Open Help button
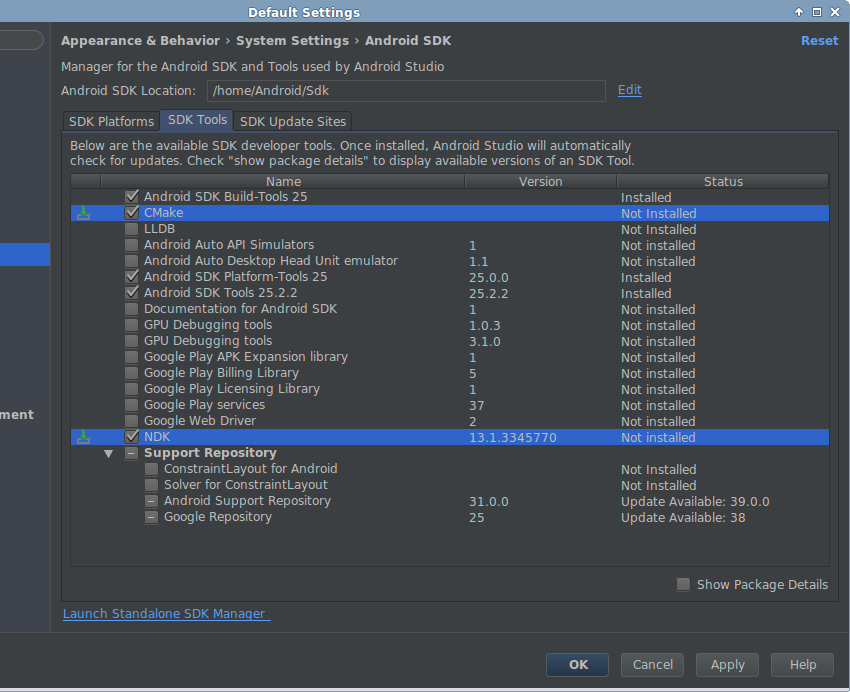Image resolution: width=850 pixels, height=692 pixels. (x=802, y=664)
